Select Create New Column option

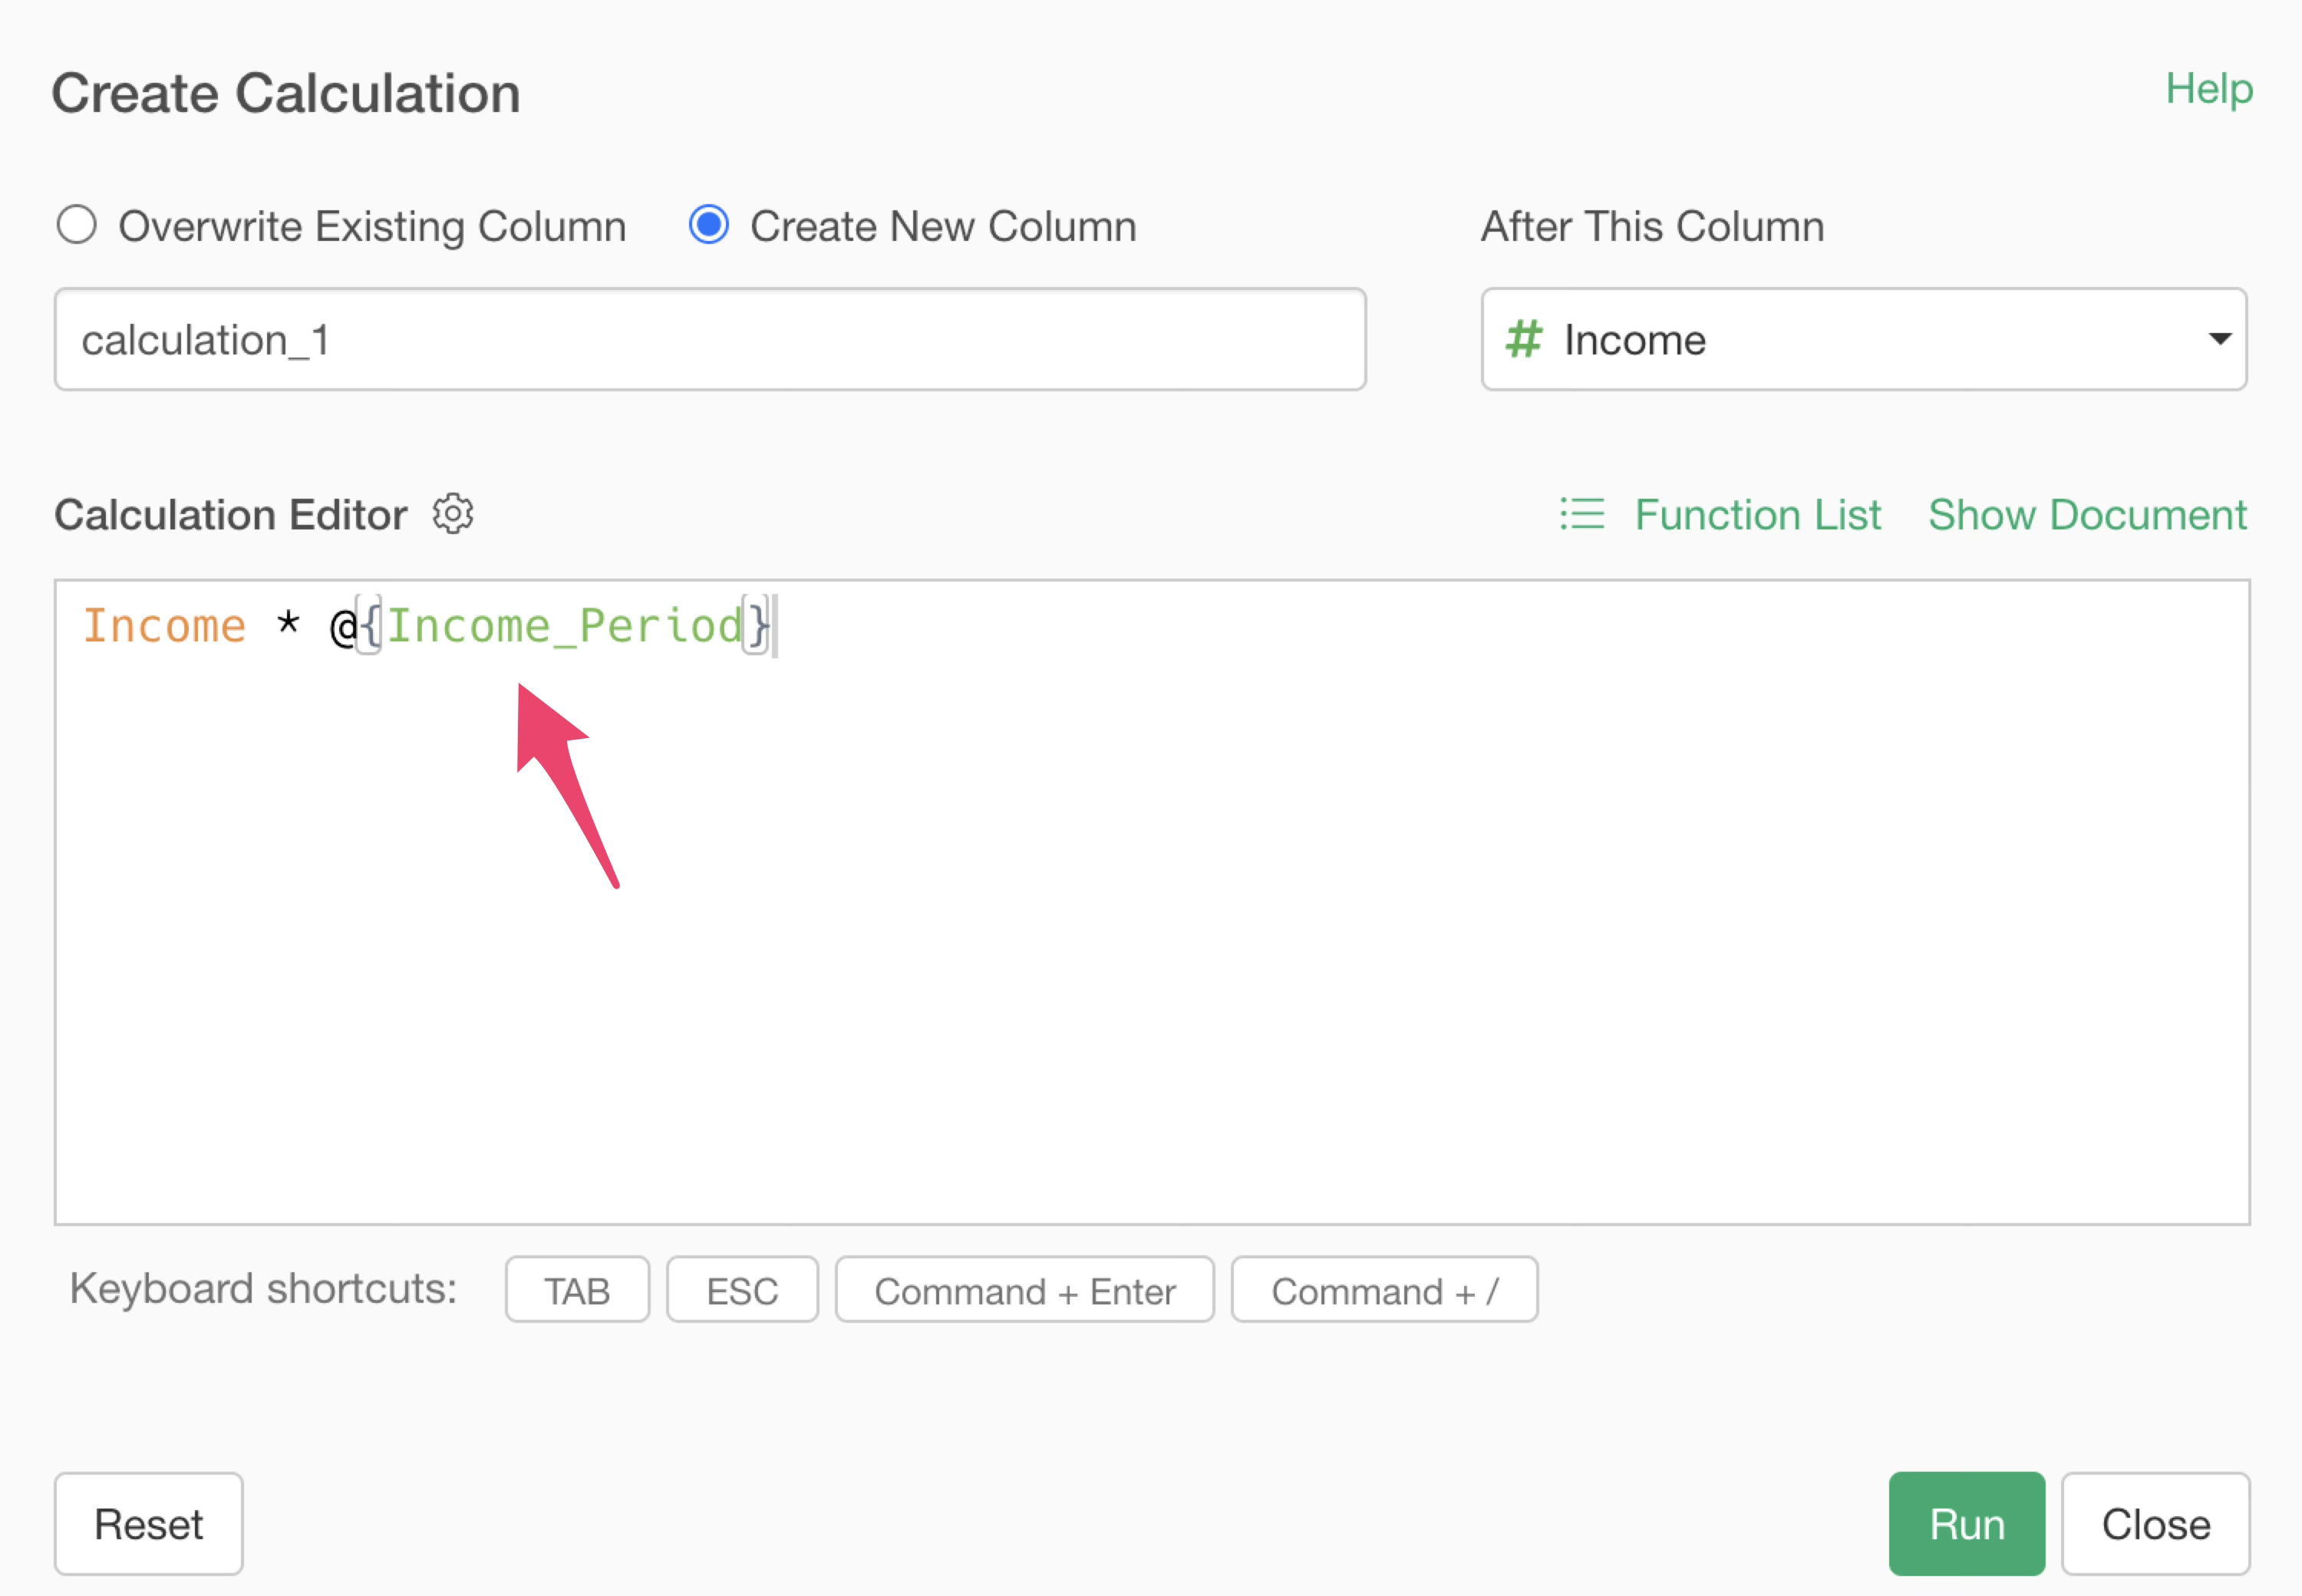click(709, 225)
